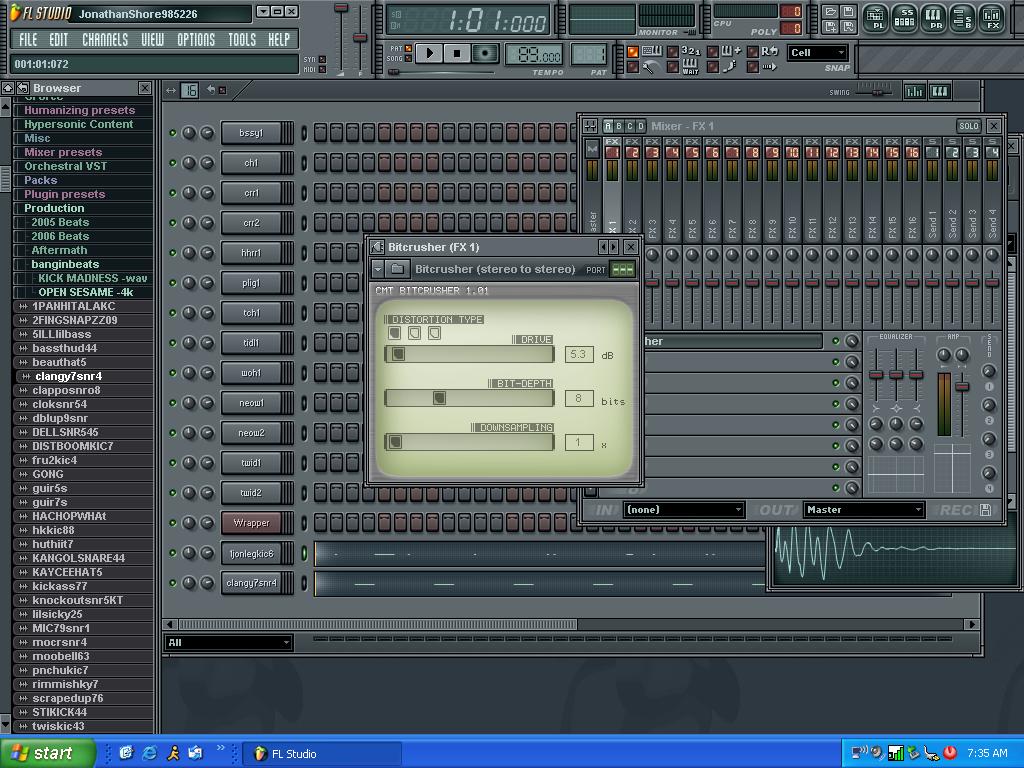The width and height of the screenshot is (1024, 768).
Task: Select the first distortion type shape
Action: click(x=394, y=333)
